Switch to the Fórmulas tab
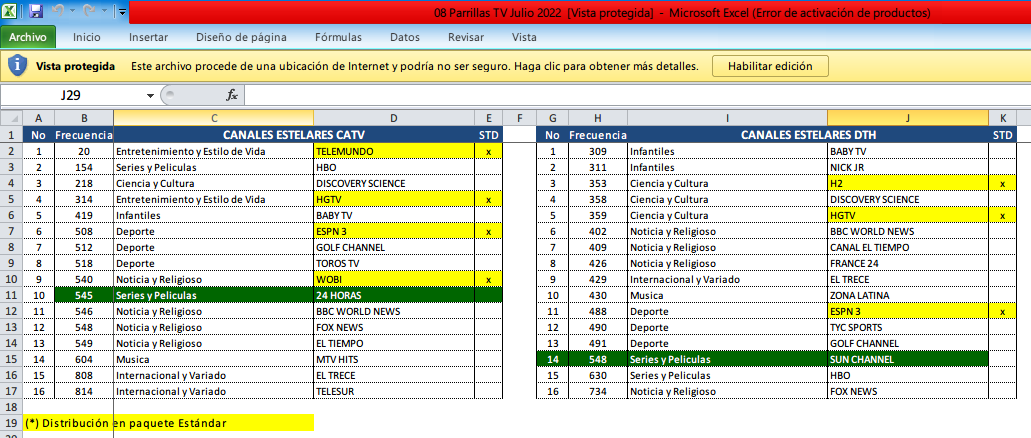This screenshot has width=1031, height=438. (338, 37)
